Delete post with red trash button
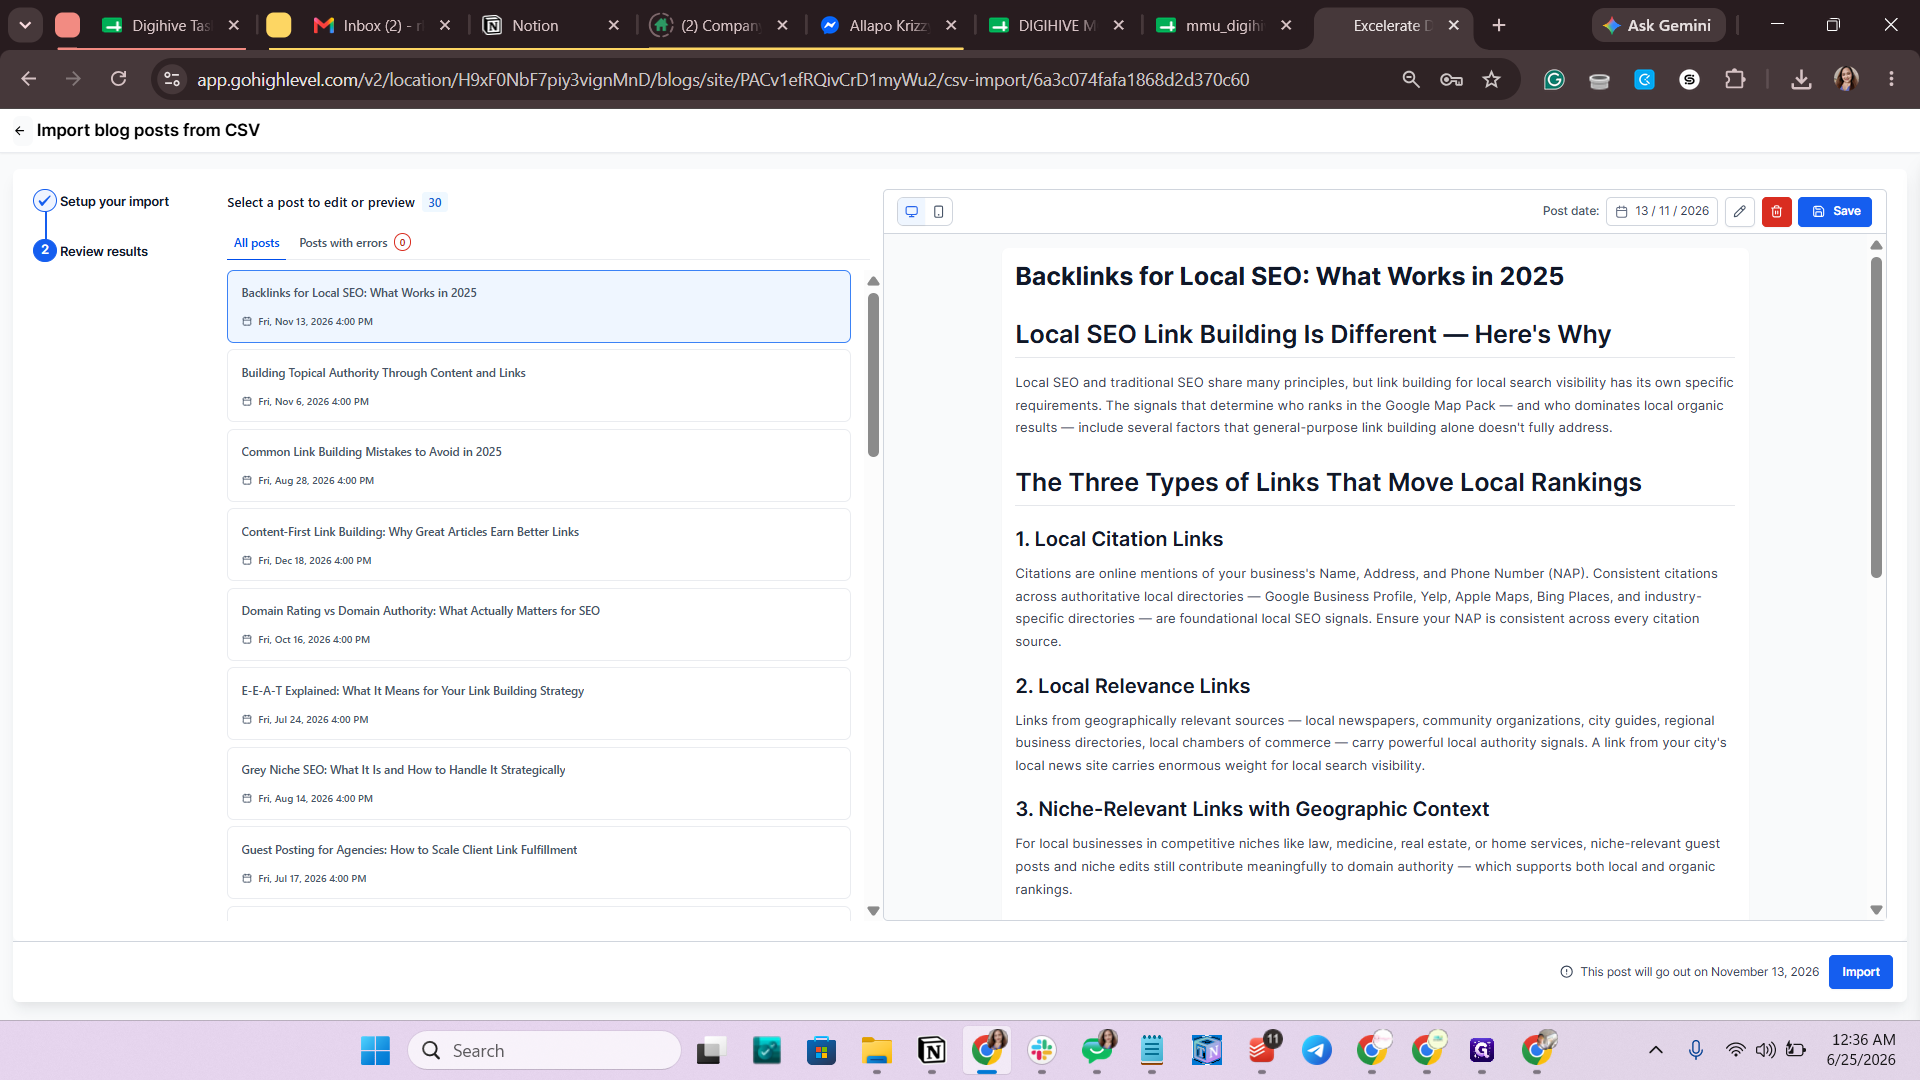 point(1777,212)
